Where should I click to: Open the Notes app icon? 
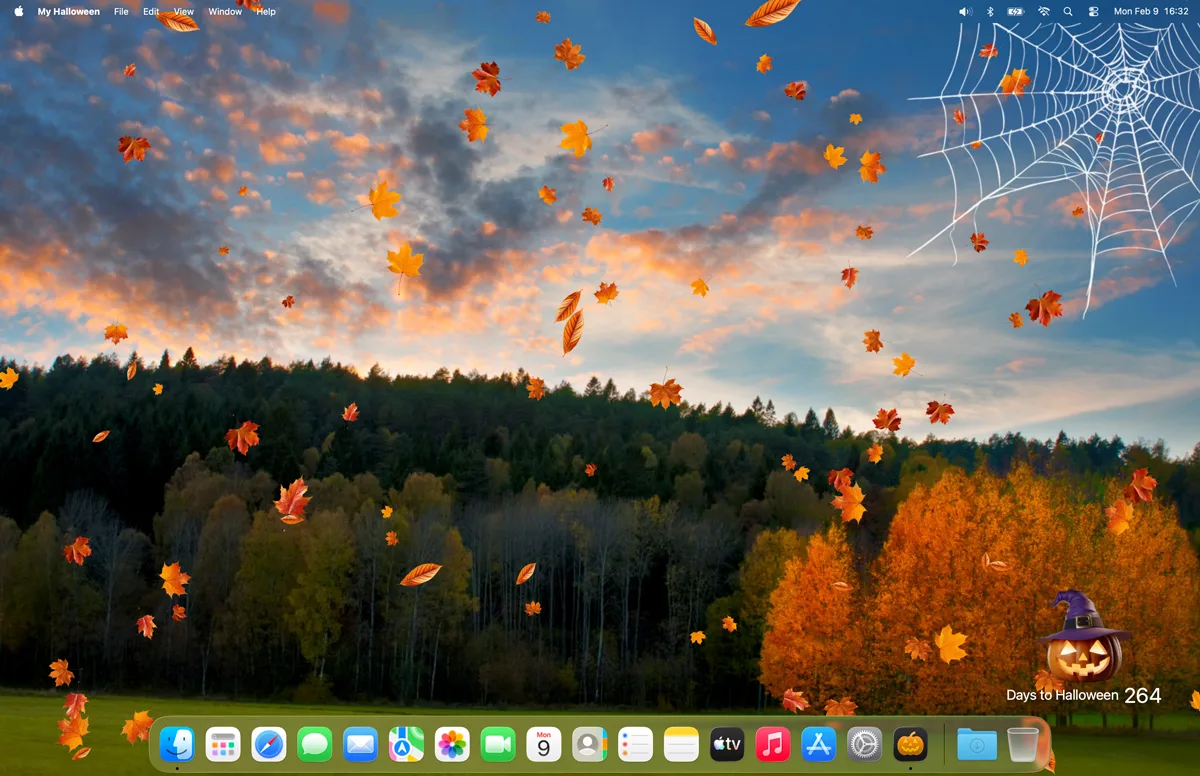(681, 744)
